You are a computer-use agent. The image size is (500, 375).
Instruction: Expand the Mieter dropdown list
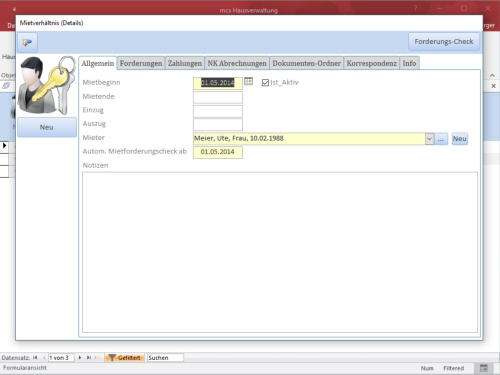click(x=429, y=139)
